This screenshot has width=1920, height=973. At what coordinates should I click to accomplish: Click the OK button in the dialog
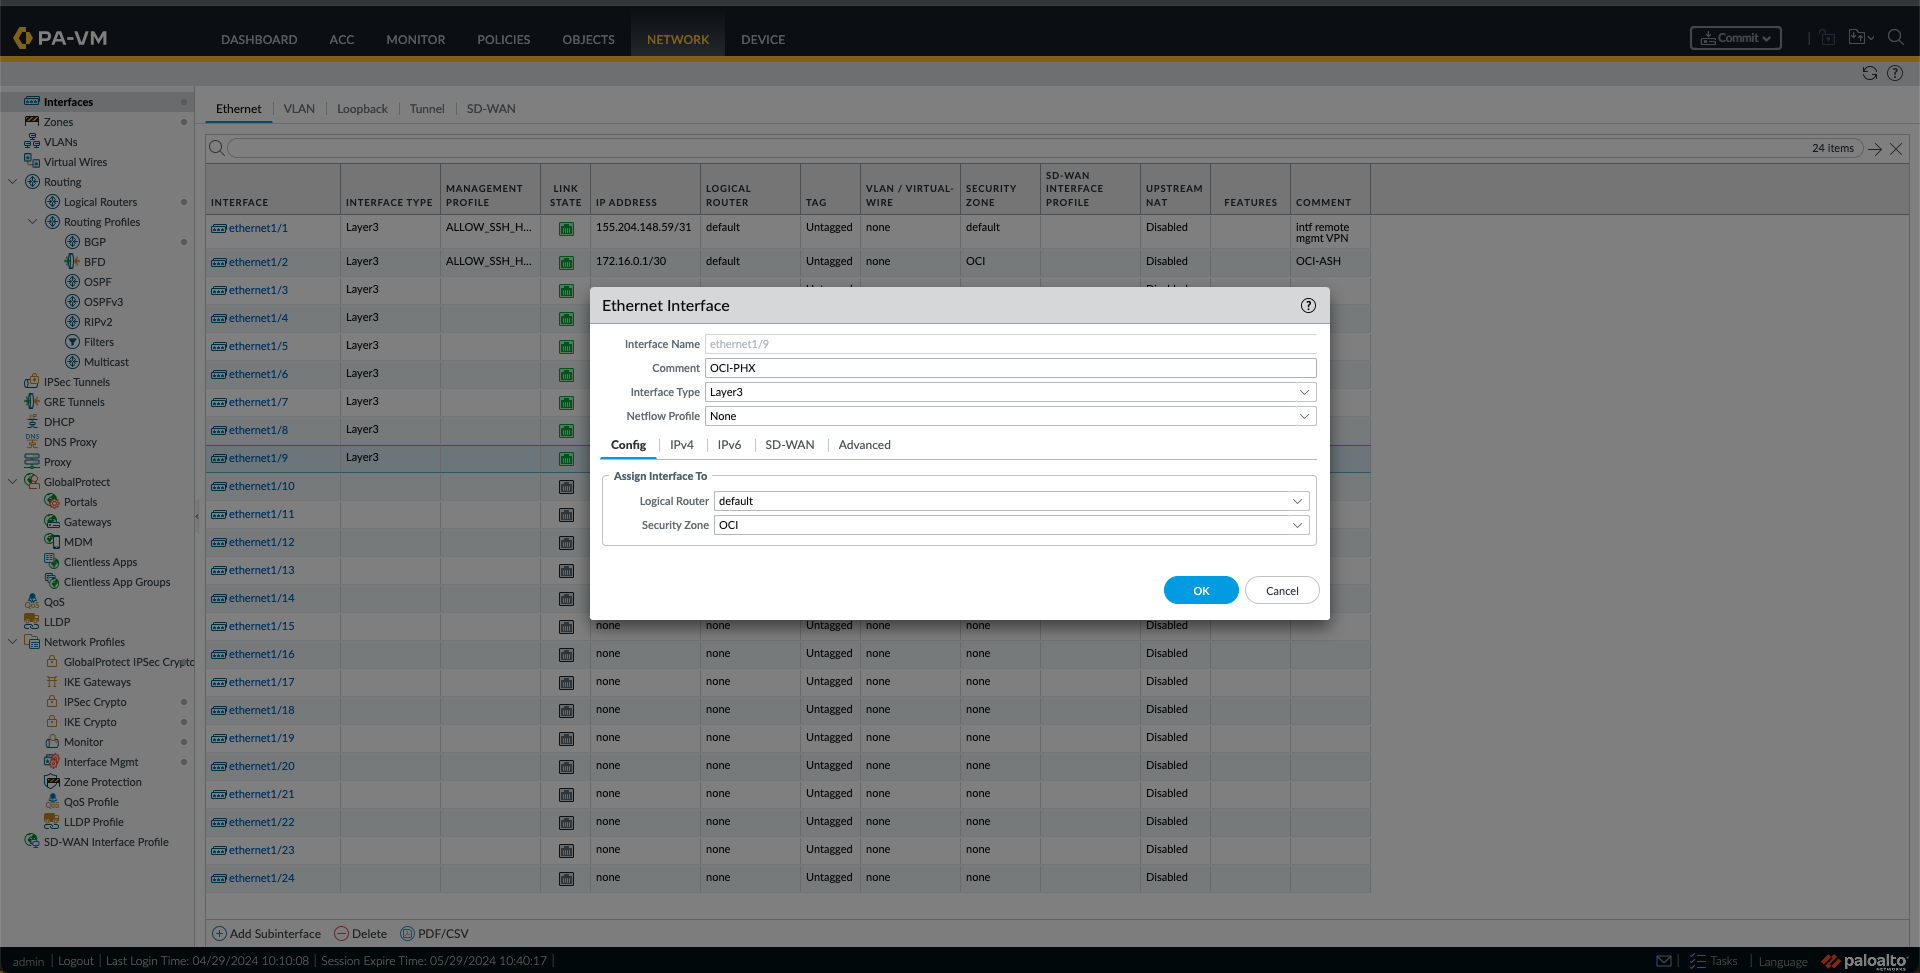tap(1200, 590)
